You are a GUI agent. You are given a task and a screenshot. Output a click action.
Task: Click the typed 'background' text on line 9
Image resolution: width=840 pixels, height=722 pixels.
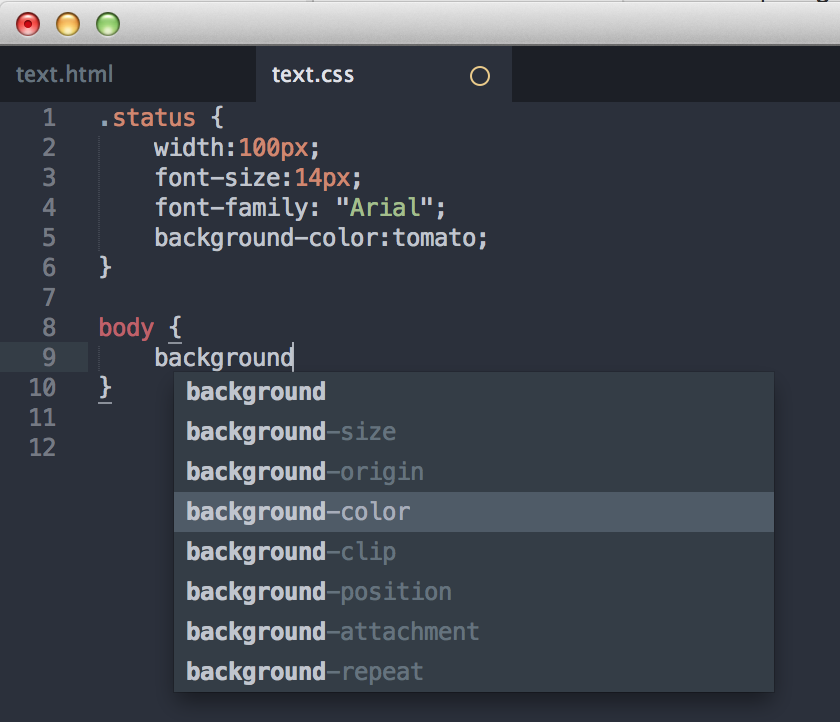click(223, 358)
